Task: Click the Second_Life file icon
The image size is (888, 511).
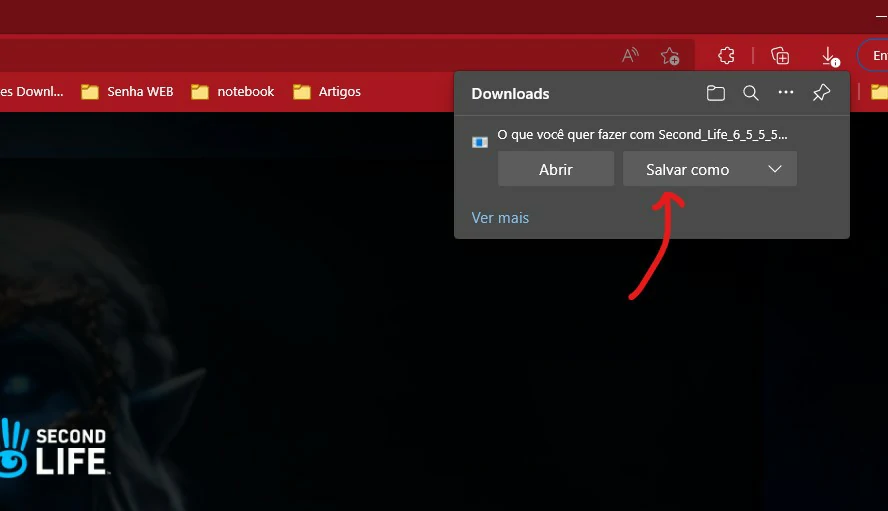Action: coord(480,142)
